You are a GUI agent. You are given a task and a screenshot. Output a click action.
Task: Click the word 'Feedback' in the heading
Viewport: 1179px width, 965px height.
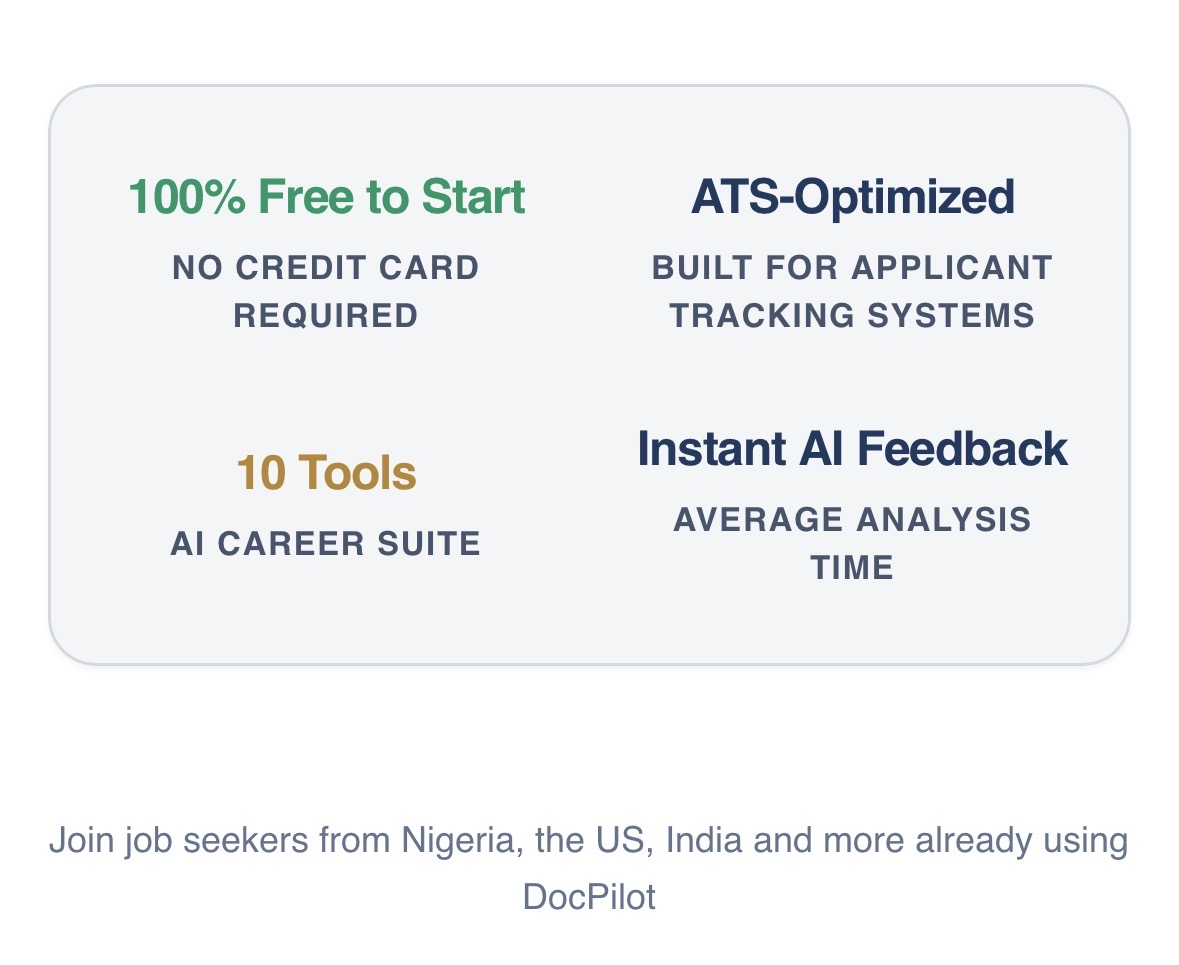[962, 449]
